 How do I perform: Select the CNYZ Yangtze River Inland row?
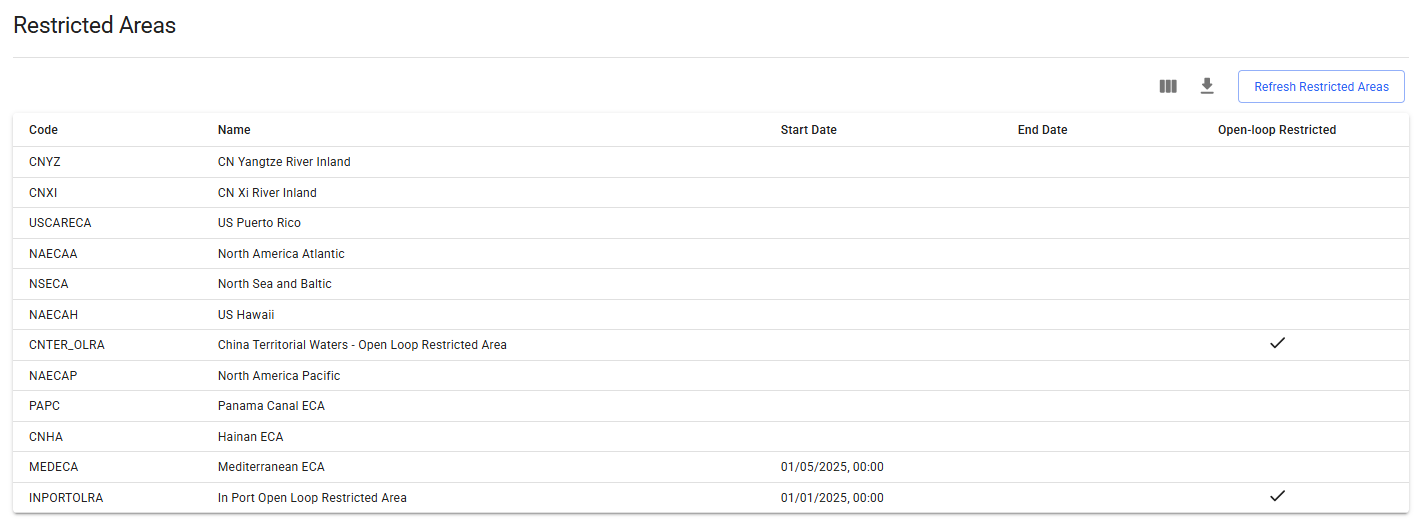click(284, 162)
